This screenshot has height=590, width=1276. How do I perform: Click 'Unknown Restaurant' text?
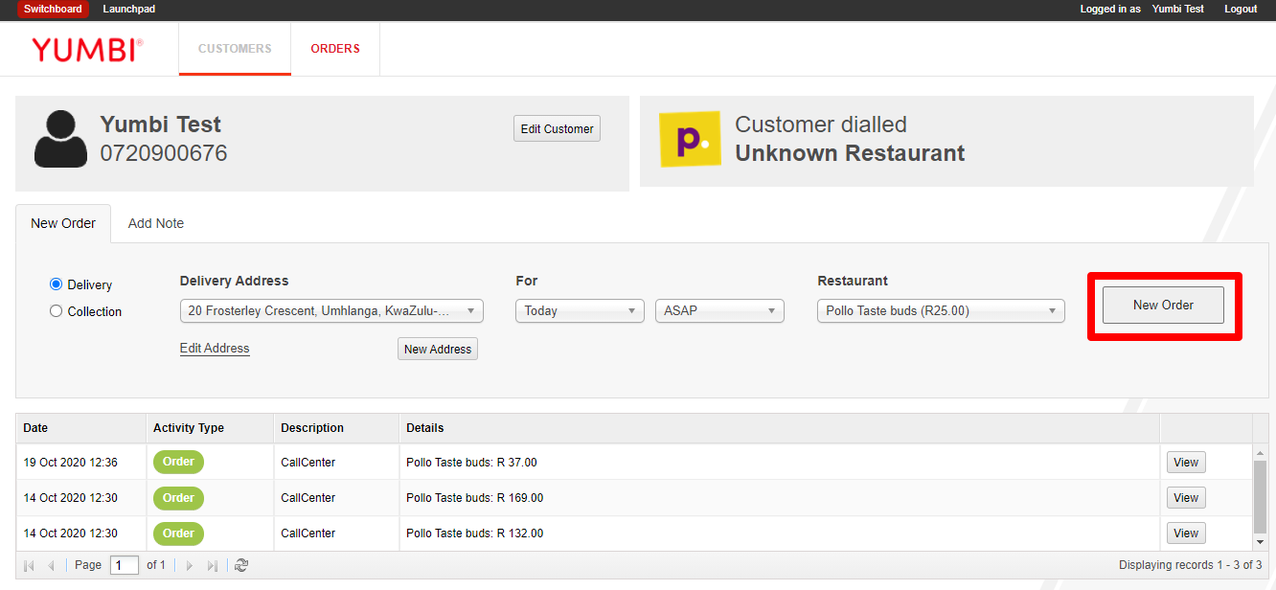pyautogui.click(x=850, y=153)
